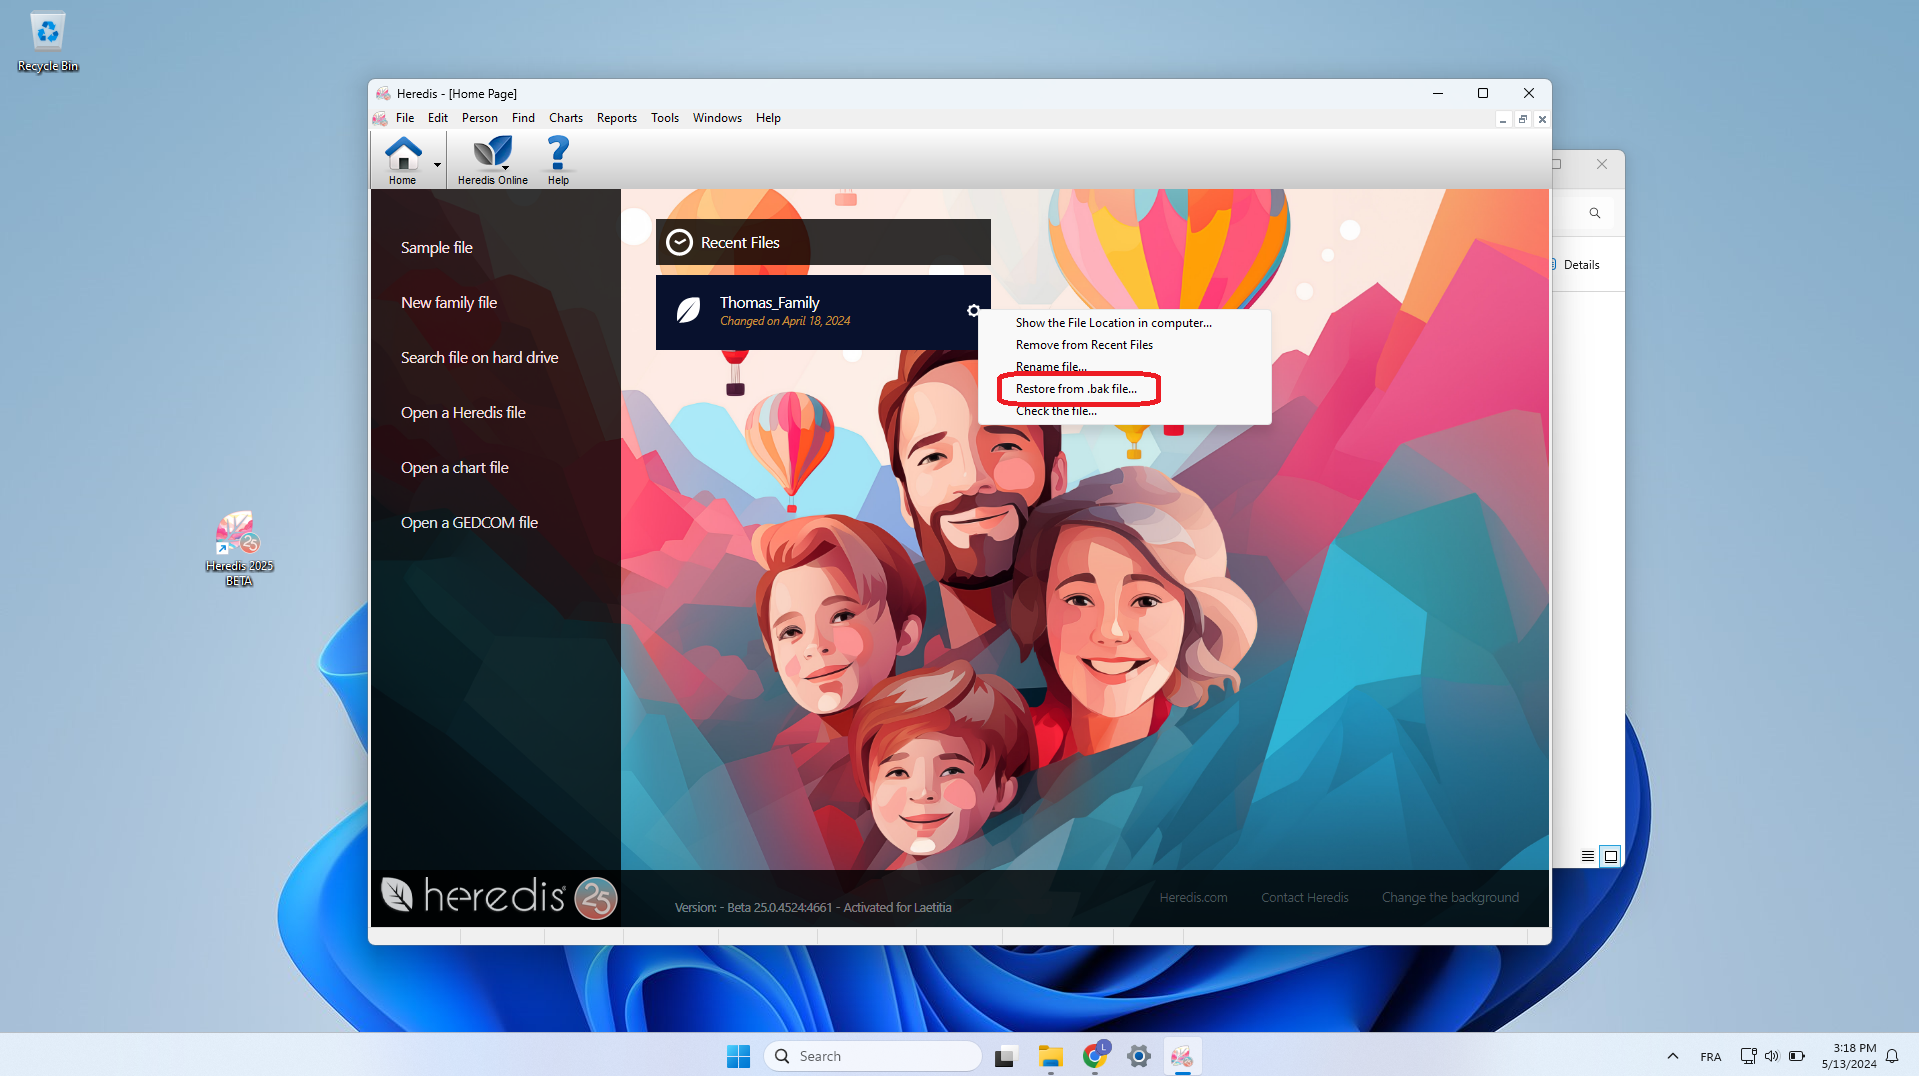Screen dimensions: 1919x1076
Task: Minimize the inner Home Page document window
Action: pos(1503,119)
